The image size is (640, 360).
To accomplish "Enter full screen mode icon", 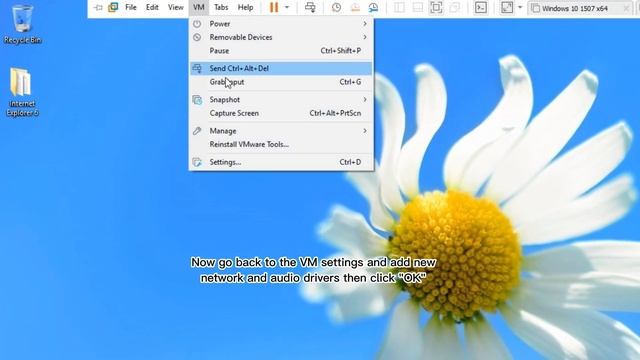I will (436, 7).
